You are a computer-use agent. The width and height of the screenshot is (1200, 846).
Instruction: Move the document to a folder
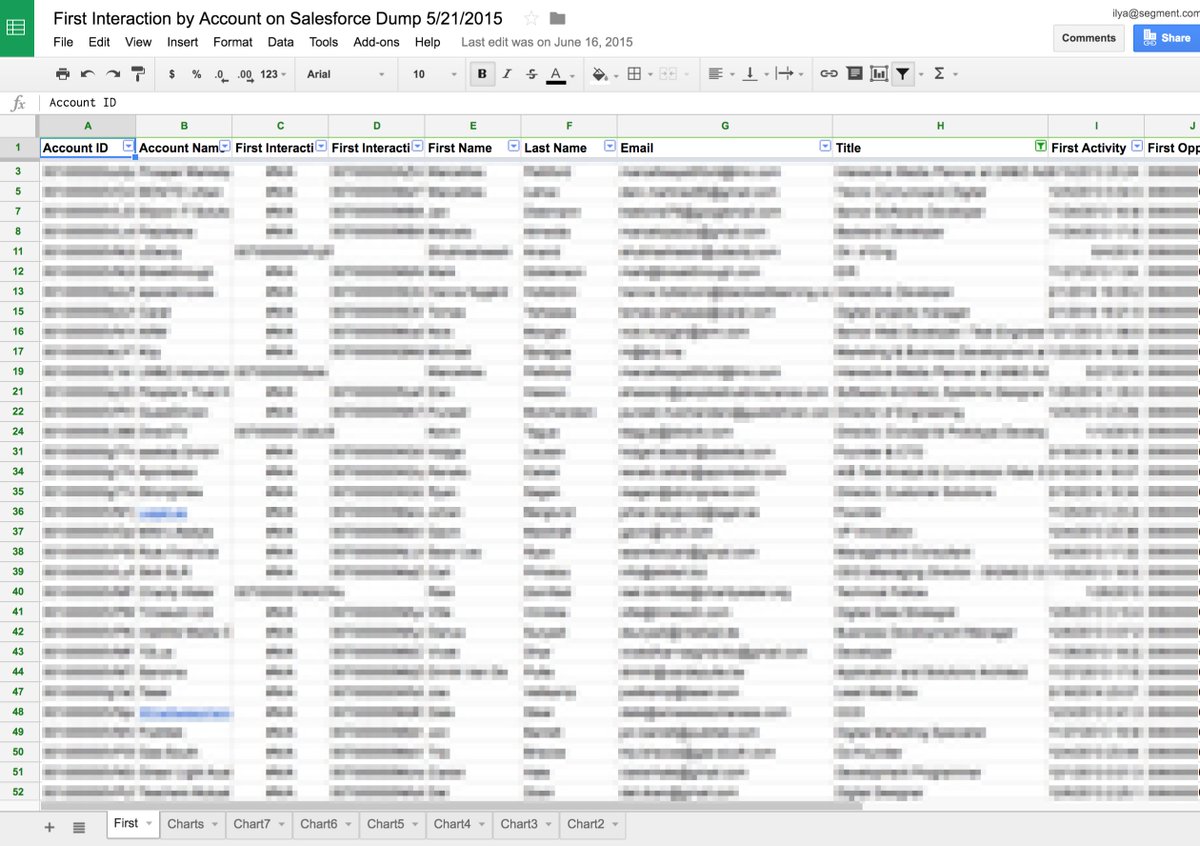pos(557,18)
